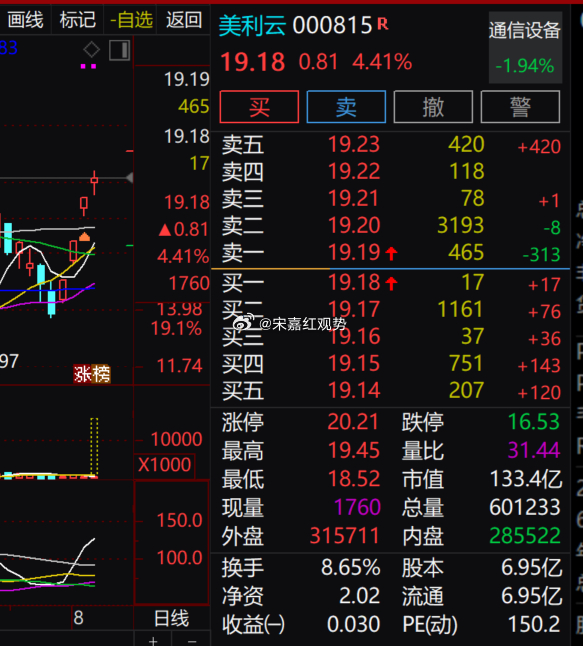Click the 返回 menu item
This screenshot has width=583, height=646.
(x=184, y=19)
